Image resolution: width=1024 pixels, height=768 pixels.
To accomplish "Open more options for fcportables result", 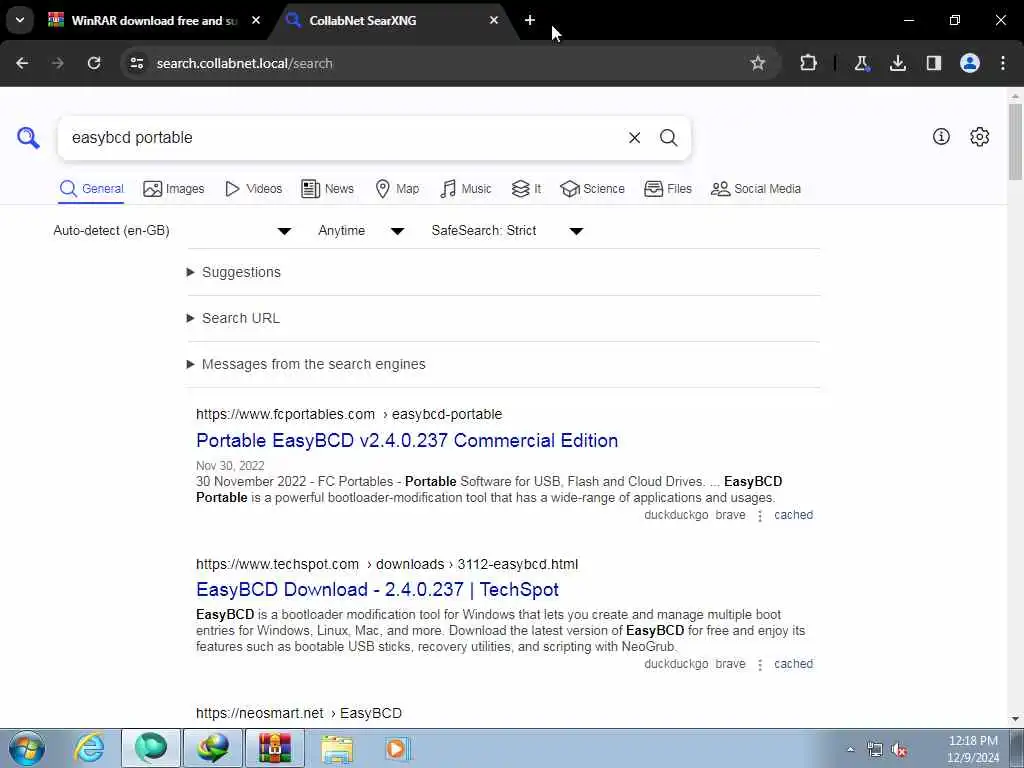I will 760,516.
